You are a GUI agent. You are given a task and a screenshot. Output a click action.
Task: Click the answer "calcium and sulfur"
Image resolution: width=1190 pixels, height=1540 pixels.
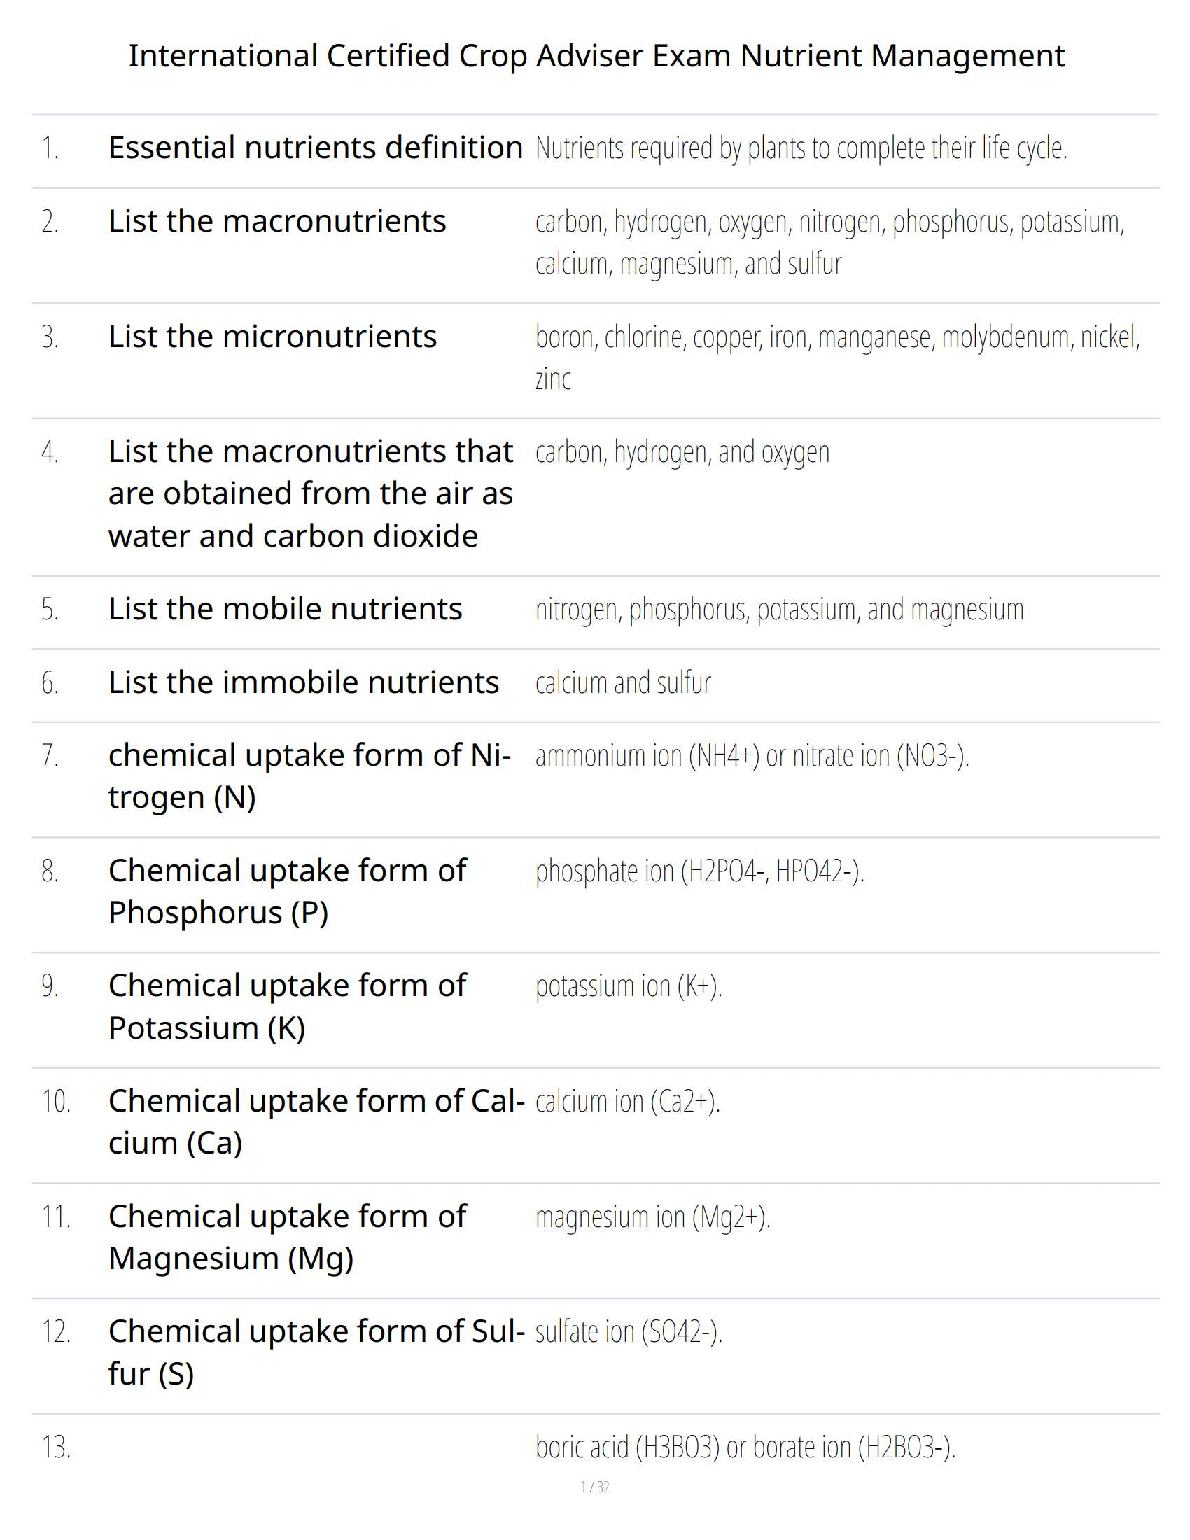(x=623, y=683)
